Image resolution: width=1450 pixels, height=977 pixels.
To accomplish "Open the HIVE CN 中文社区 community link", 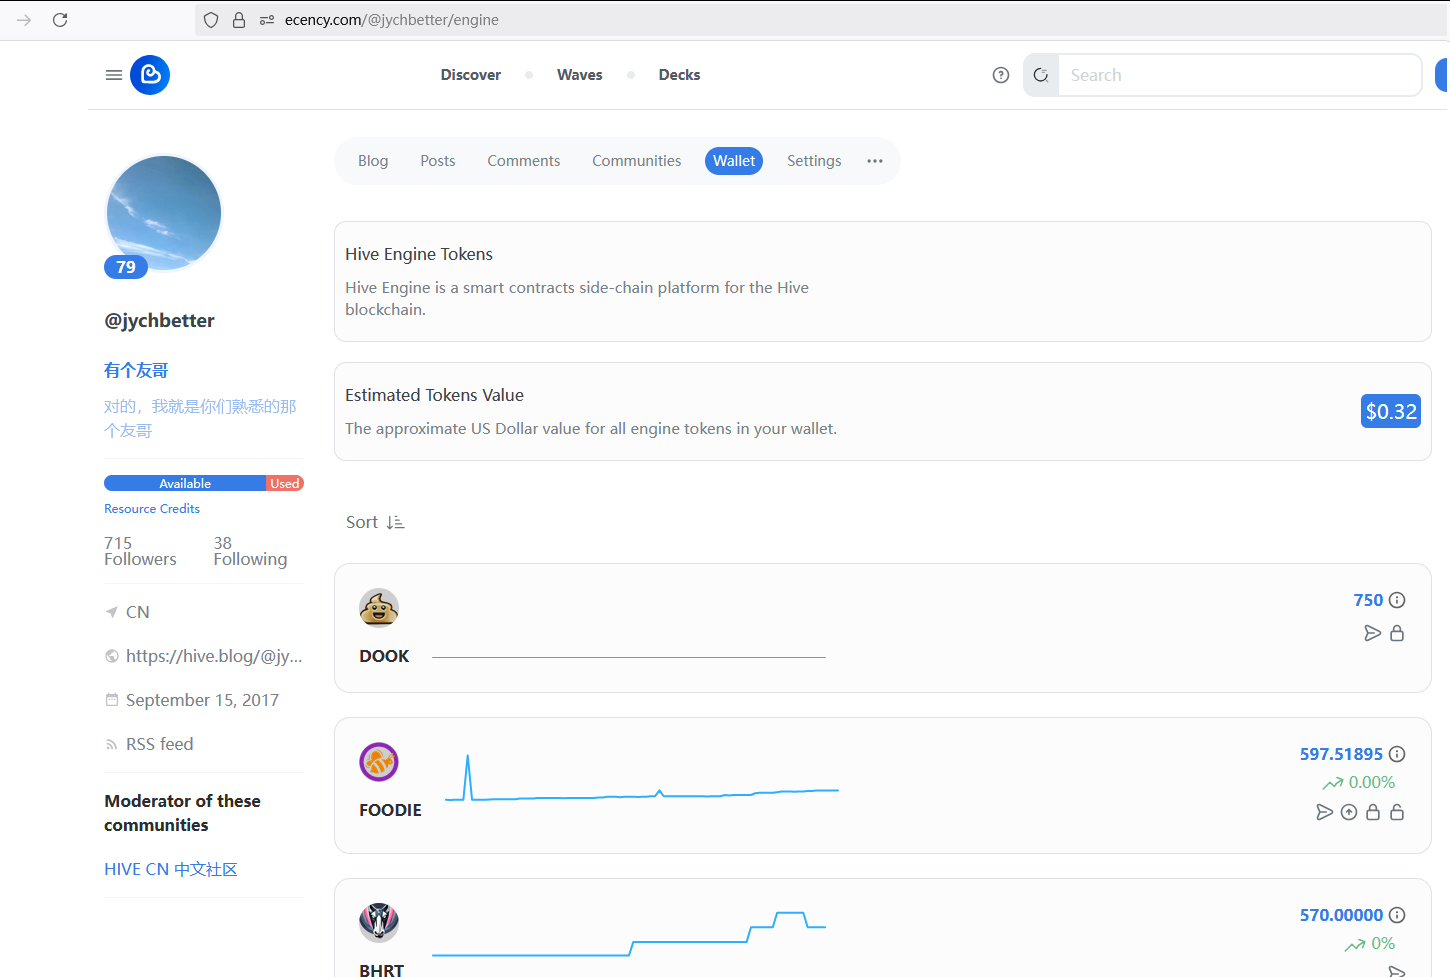I will (x=171, y=869).
